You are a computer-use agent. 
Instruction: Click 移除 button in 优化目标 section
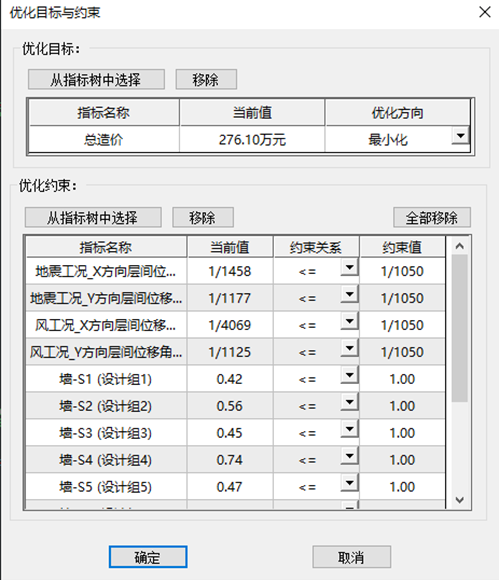click(x=206, y=79)
